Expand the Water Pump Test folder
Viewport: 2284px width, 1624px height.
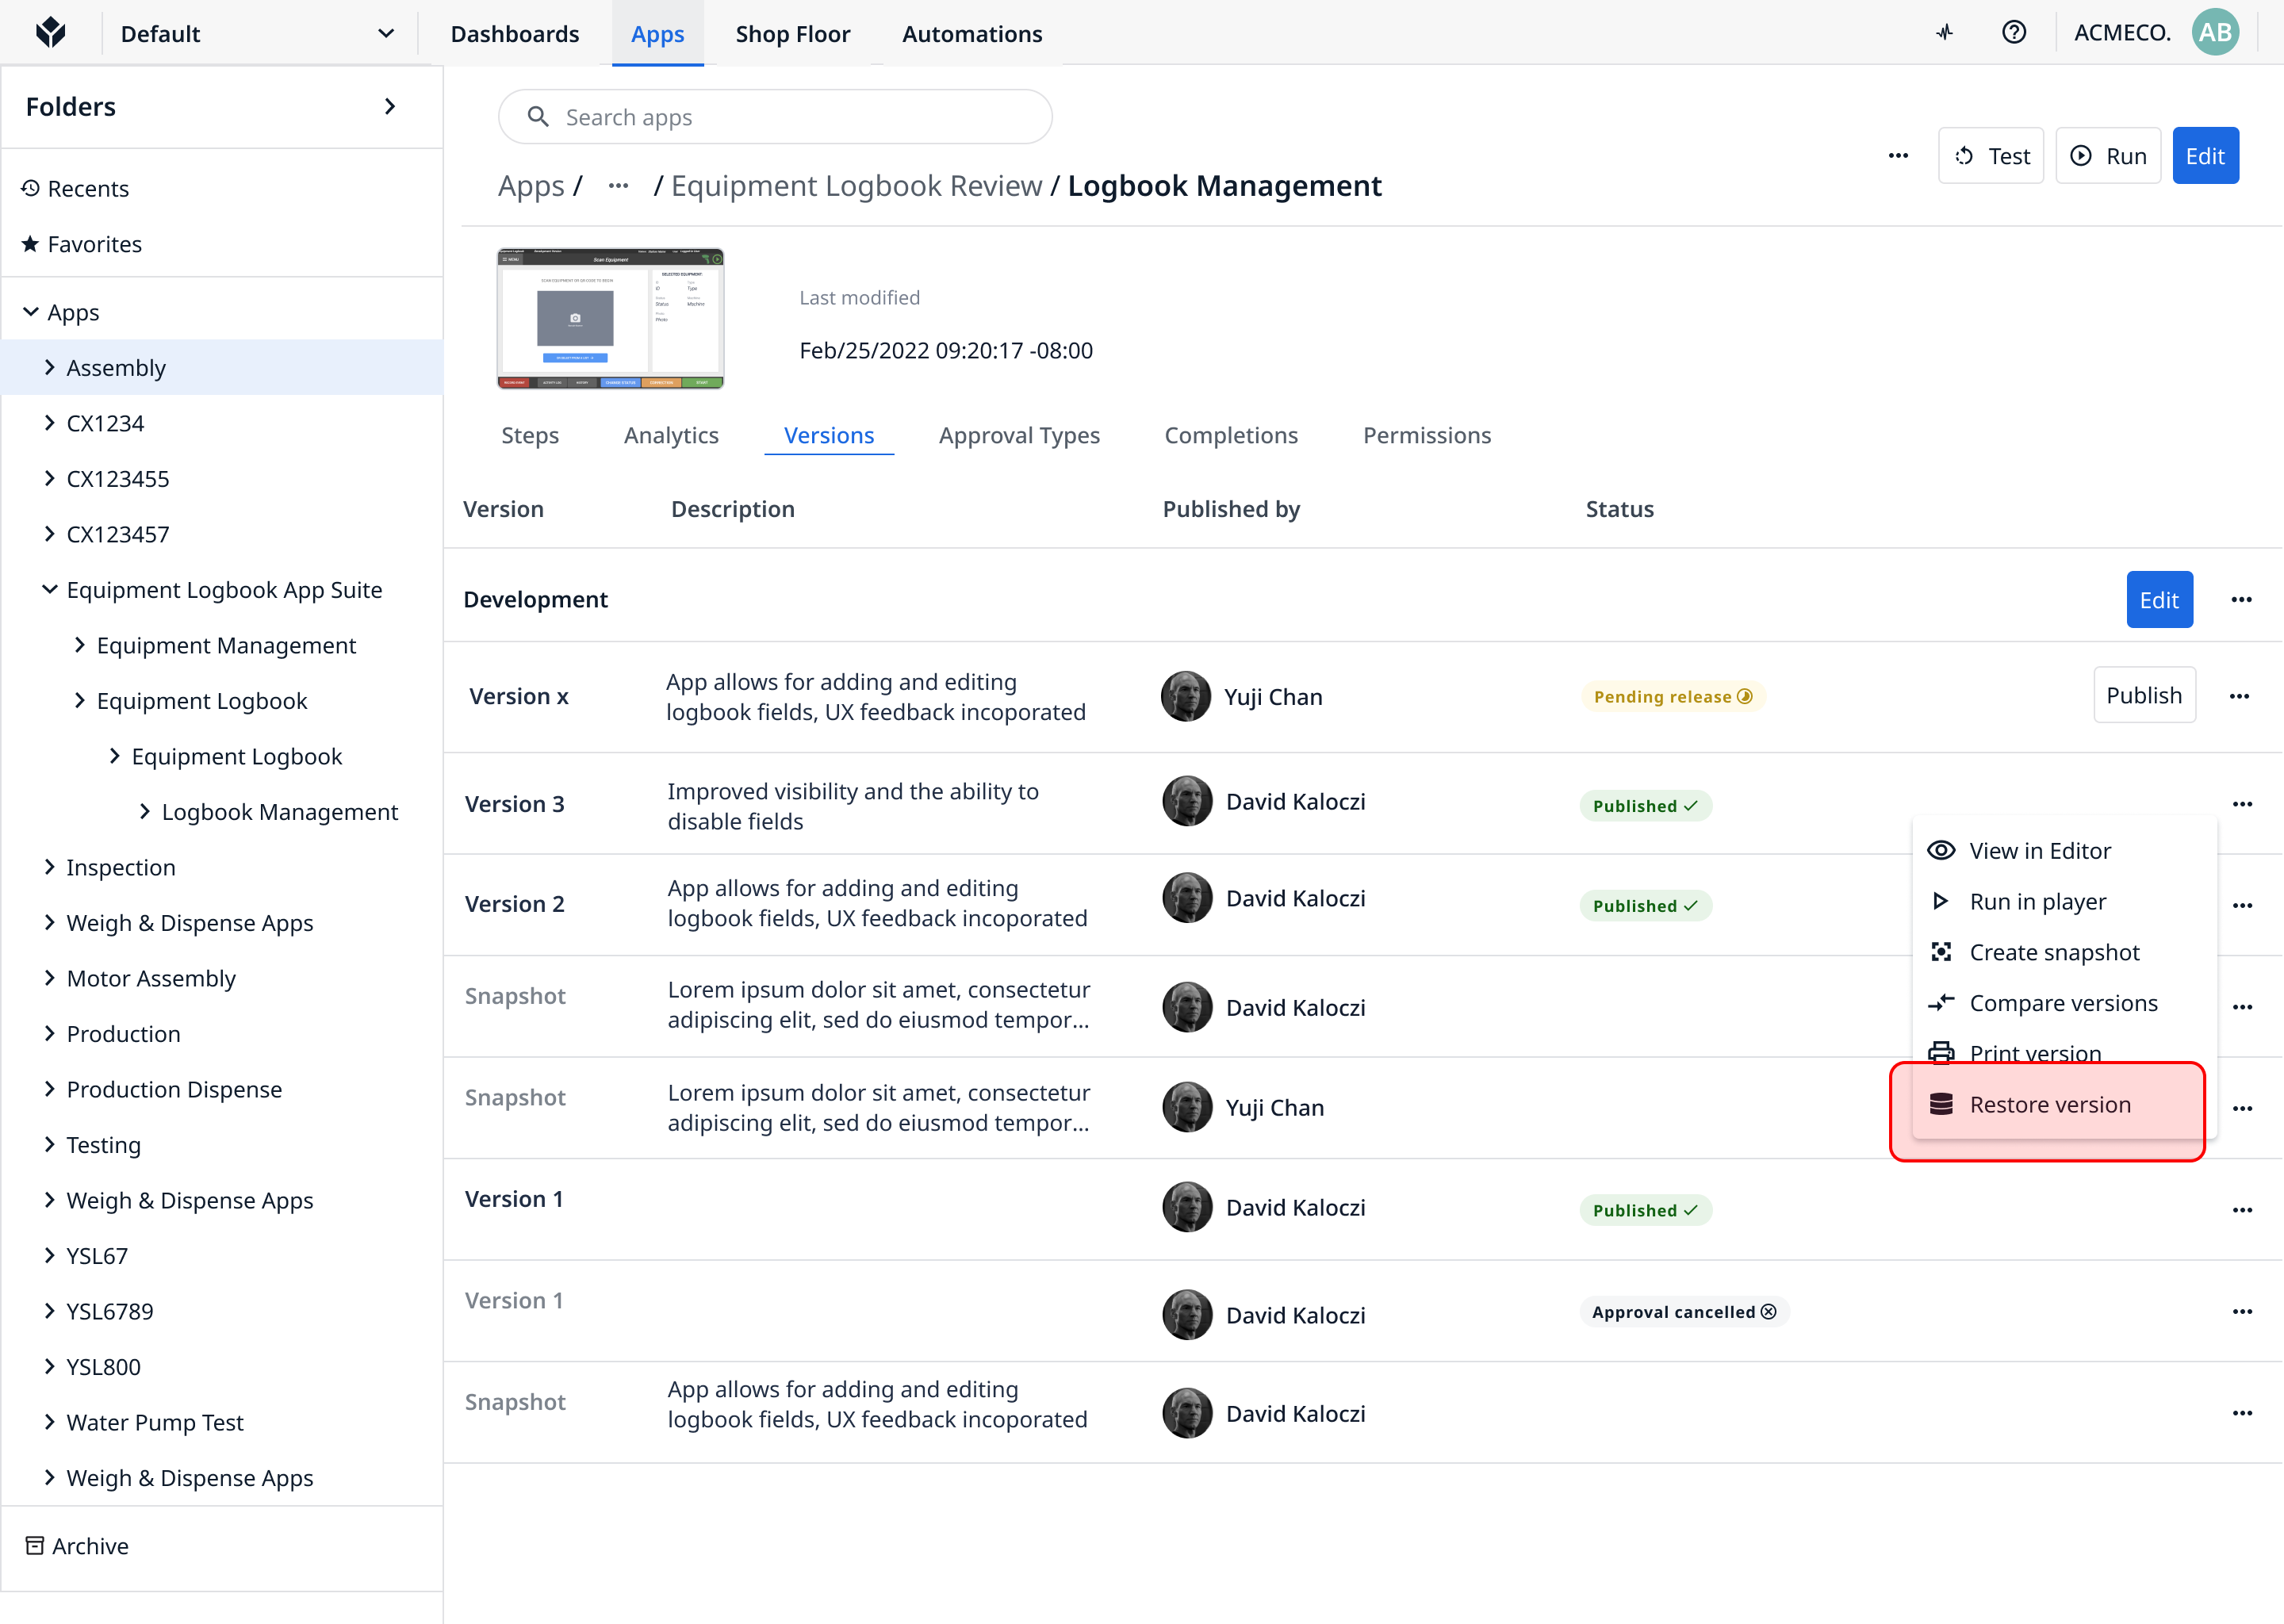pos(49,1422)
